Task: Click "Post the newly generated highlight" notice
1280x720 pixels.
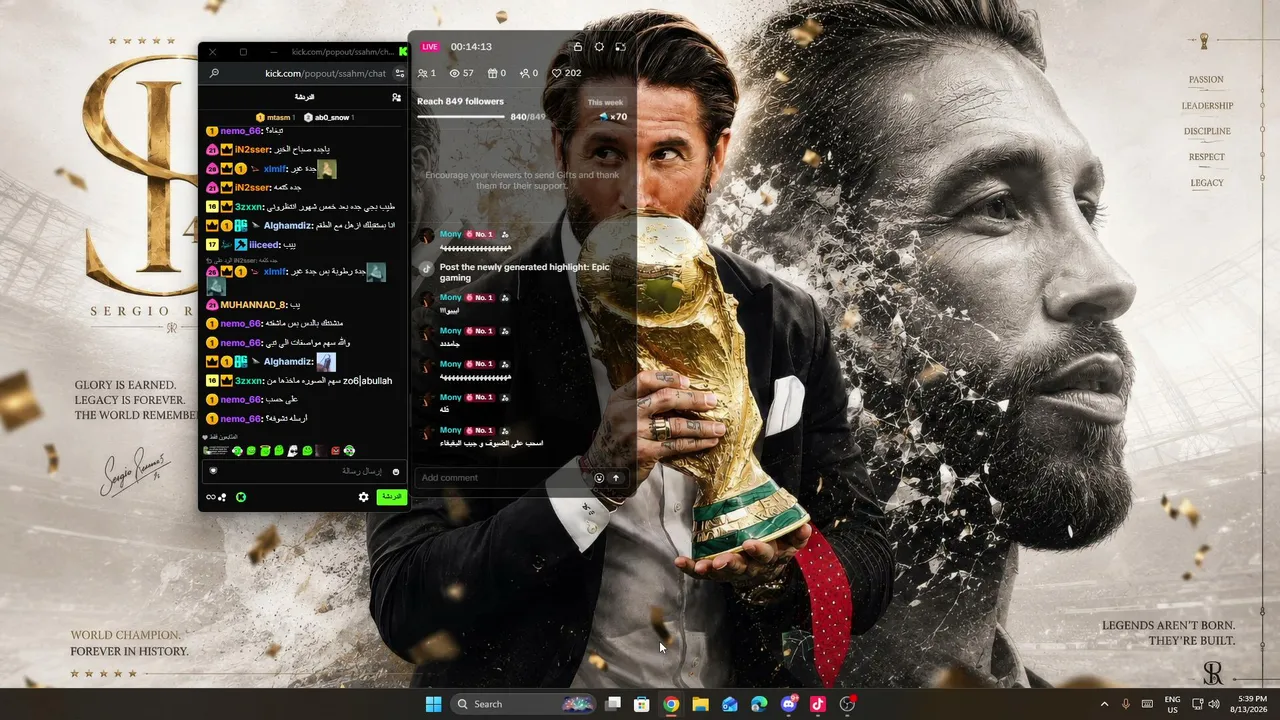Action: (x=524, y=272)
